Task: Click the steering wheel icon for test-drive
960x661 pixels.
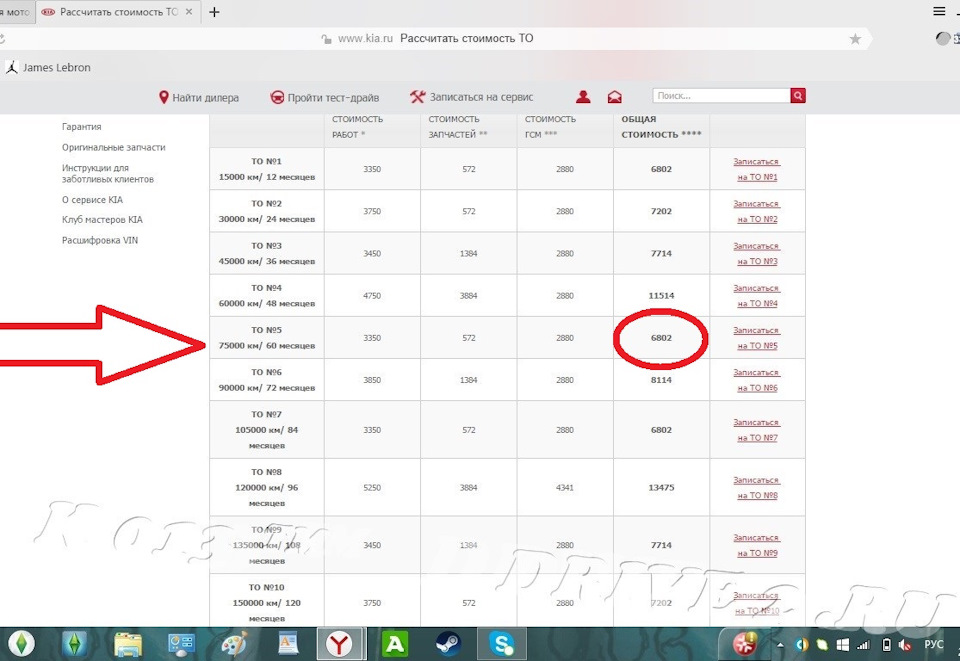Action: [277, 97]
